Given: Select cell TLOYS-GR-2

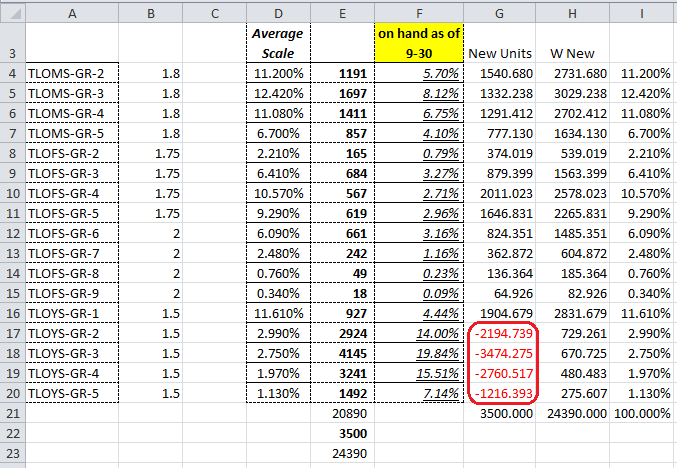Looking at the screenshot, I should click(72, 333).
